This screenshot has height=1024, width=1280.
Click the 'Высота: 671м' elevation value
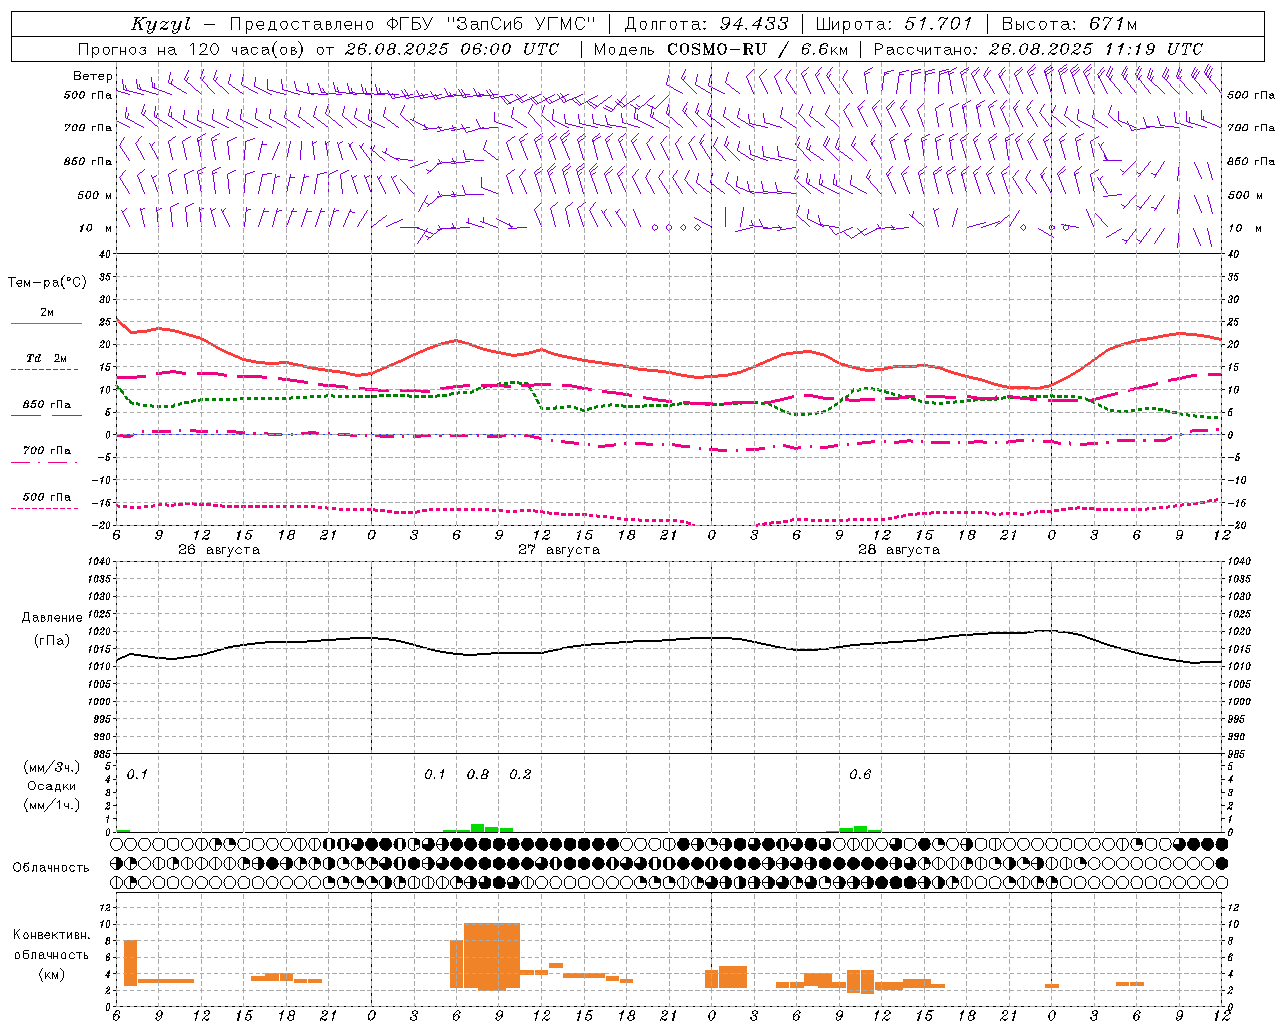coord(1069,24)
